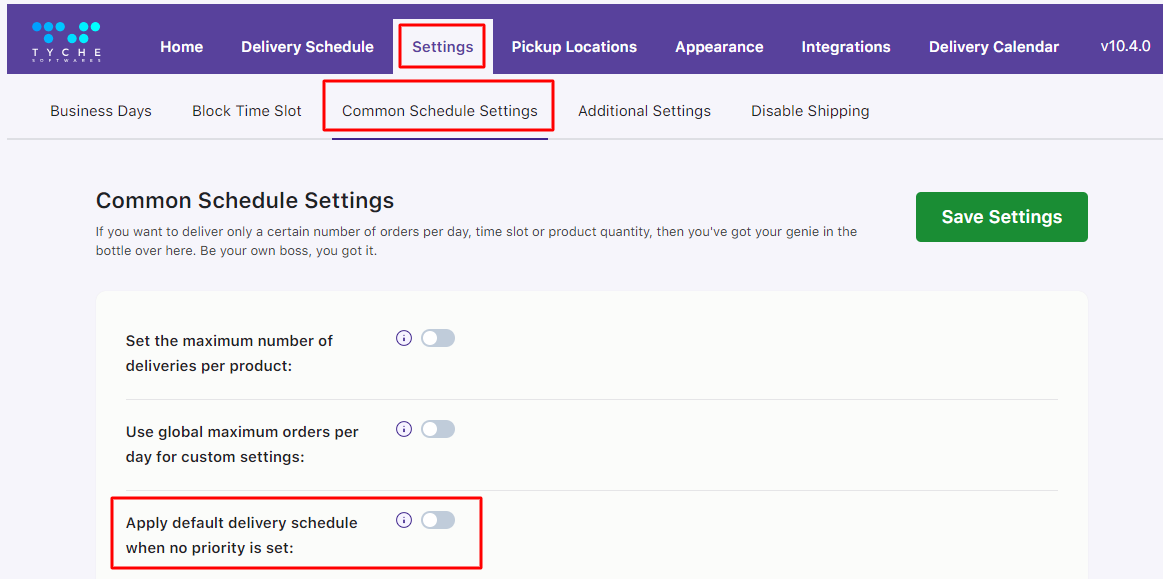The width and height of the screenshot is (1163, 579).
Task: Select the Settings menu item
Action: tap(442, 47)
